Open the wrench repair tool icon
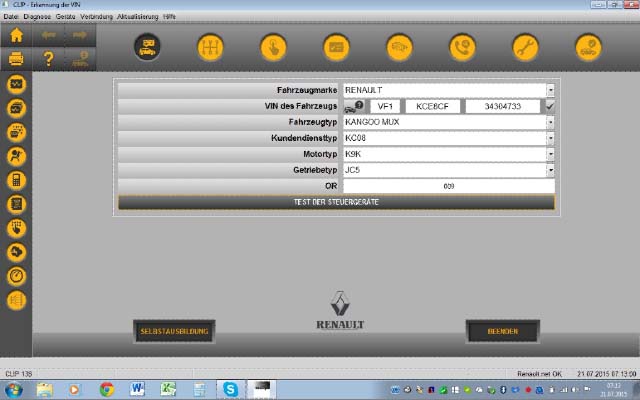 coord(525,47)
